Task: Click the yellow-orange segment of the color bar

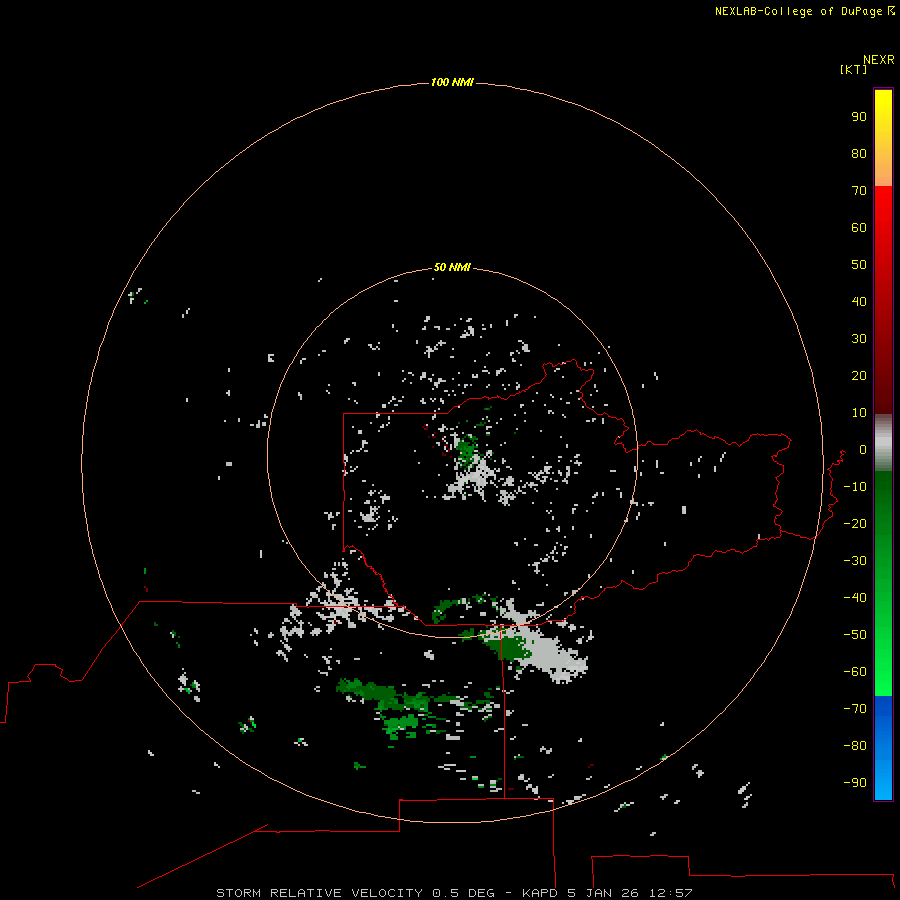Action: [x=883, y=138]
